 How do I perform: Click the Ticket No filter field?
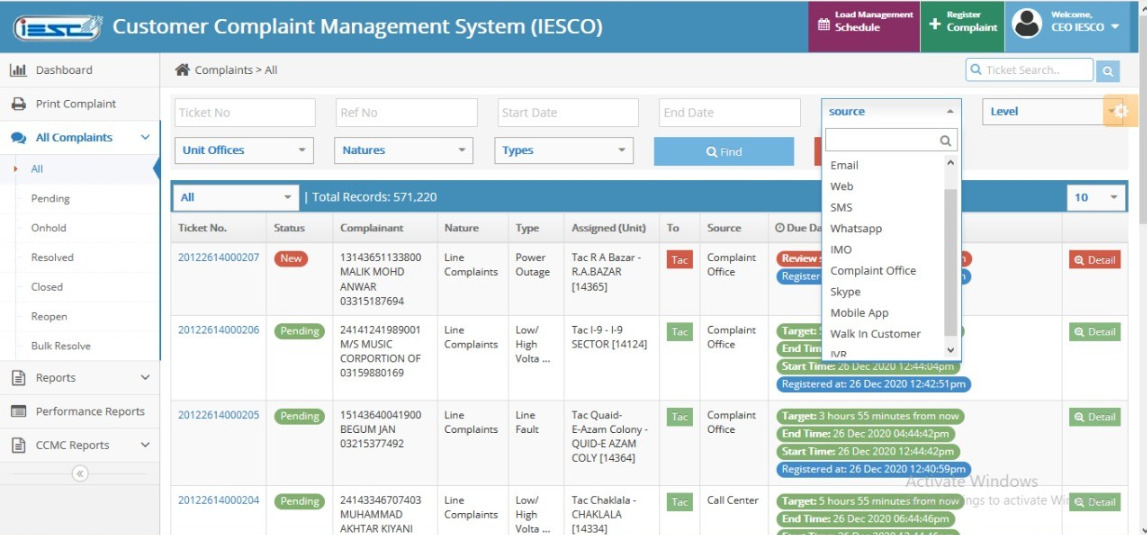click(245, 113)
